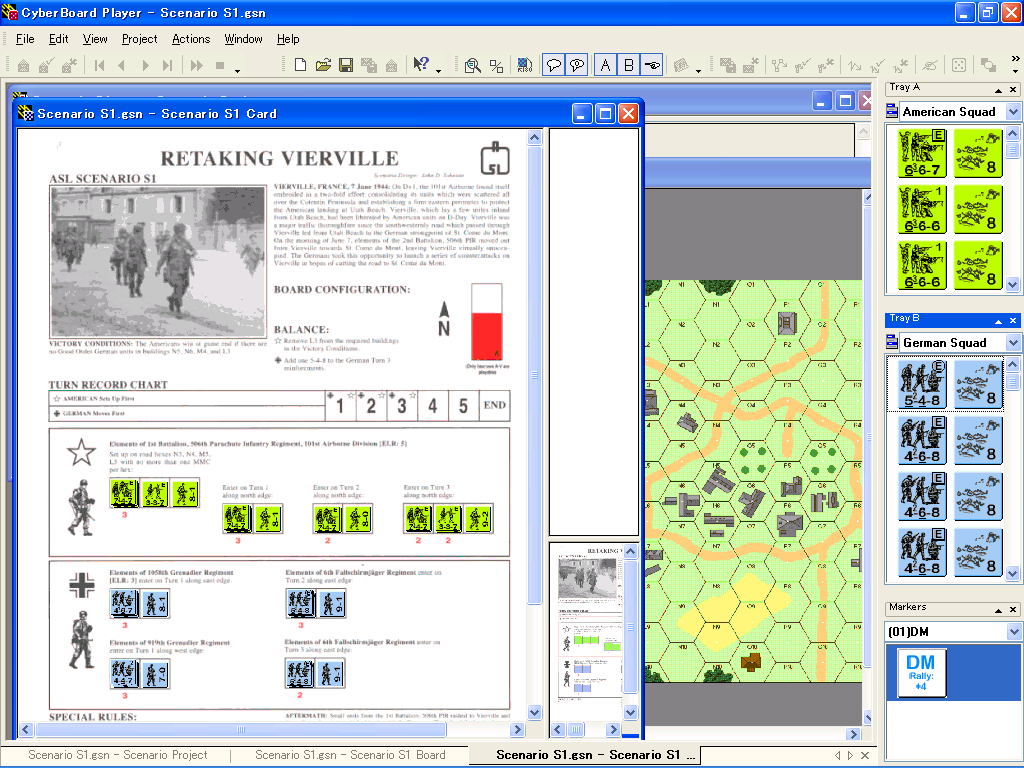Open help toolbar options arrow
The width and height of the screenshot is (1024, 768).
(x=438, y=71)
